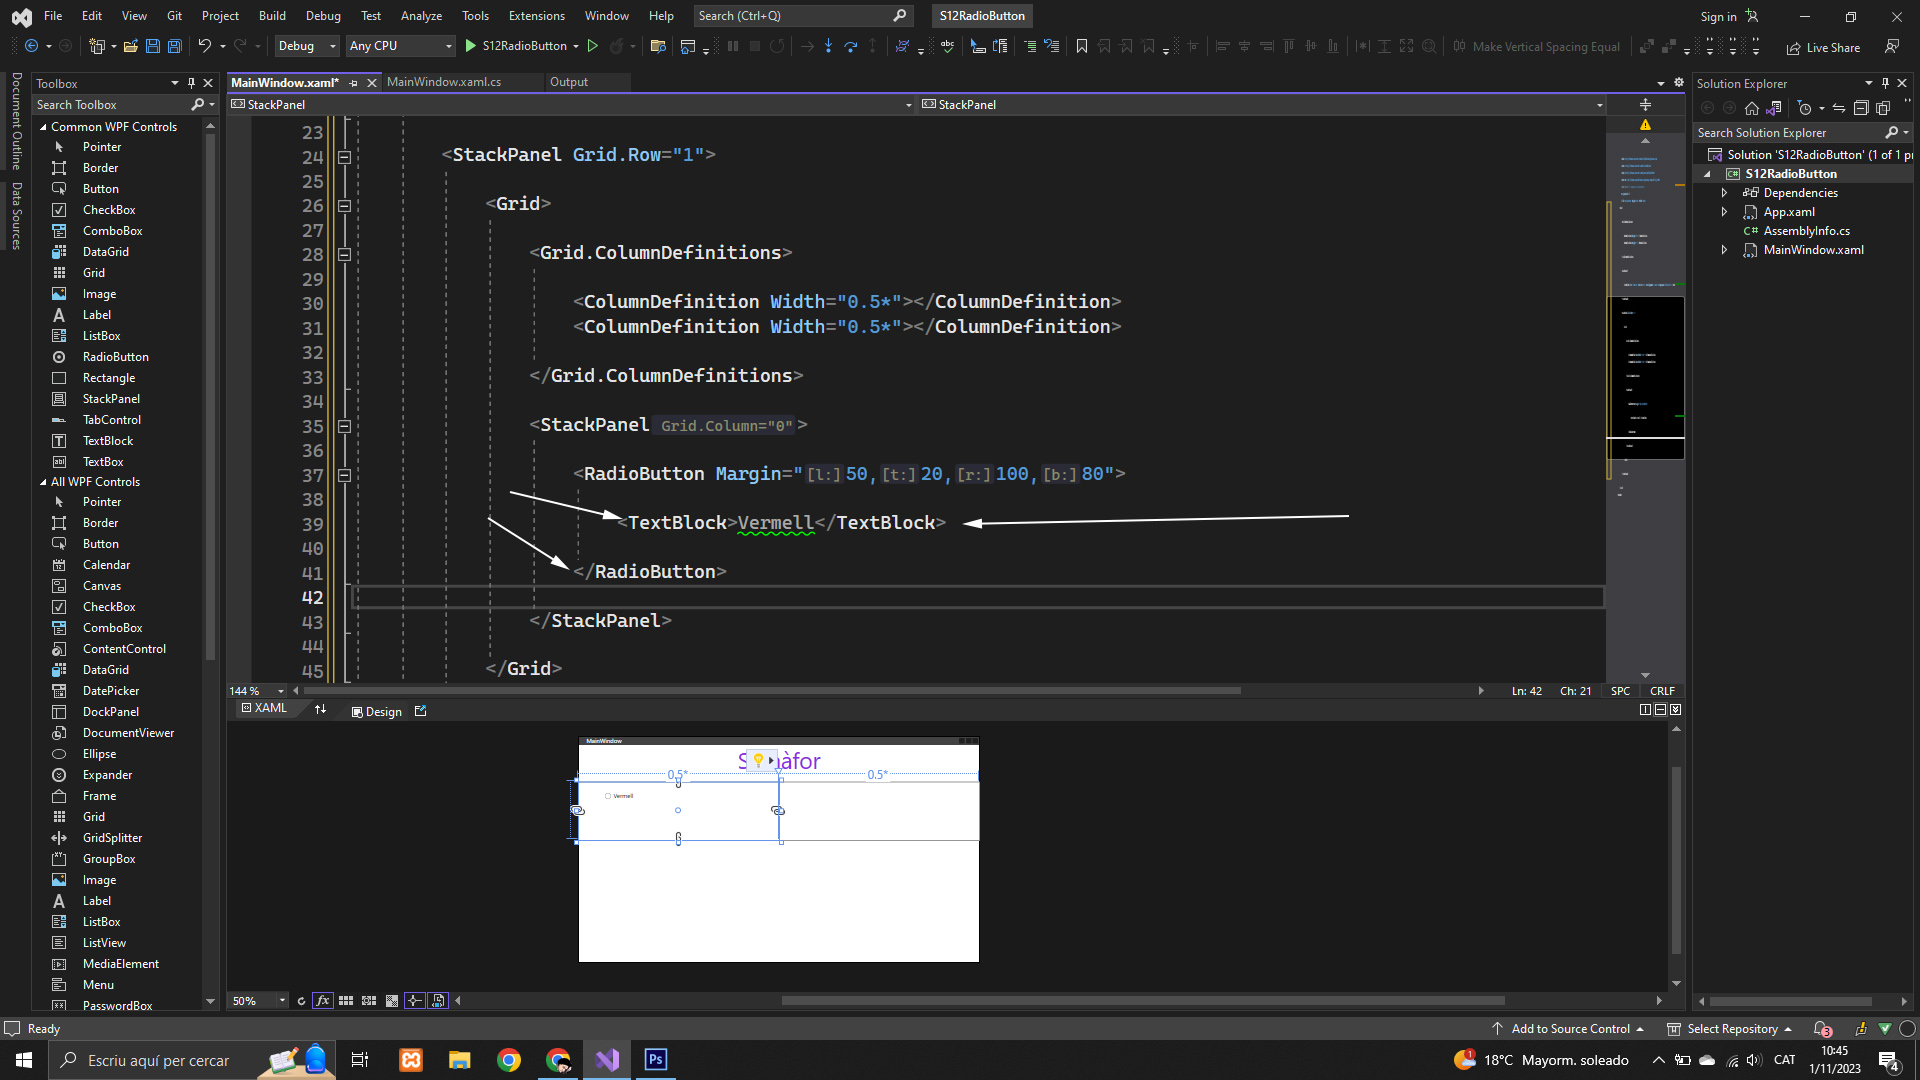1920x1080 pixels.
Task: Start debugging with S12RadioButton play button
Action: (471, 46)
